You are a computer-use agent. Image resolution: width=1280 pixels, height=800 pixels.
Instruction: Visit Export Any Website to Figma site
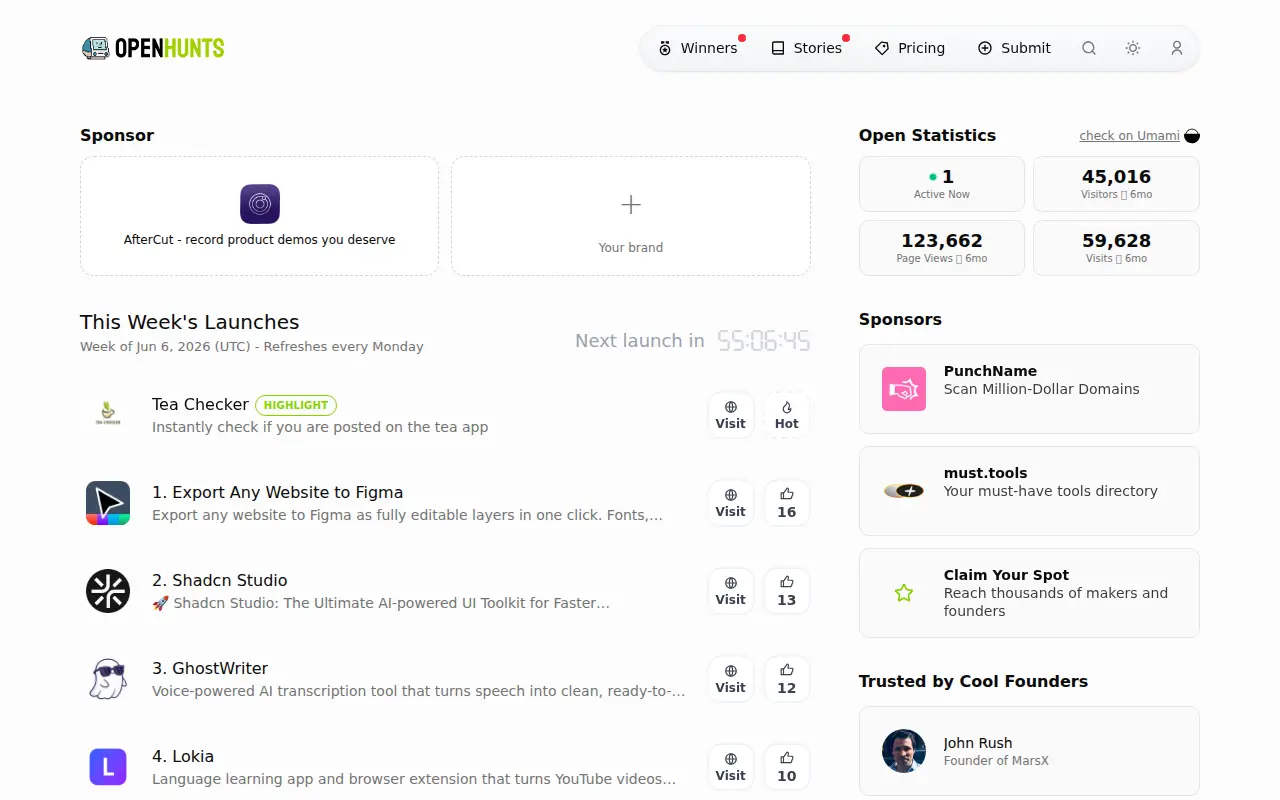(731, 503)
